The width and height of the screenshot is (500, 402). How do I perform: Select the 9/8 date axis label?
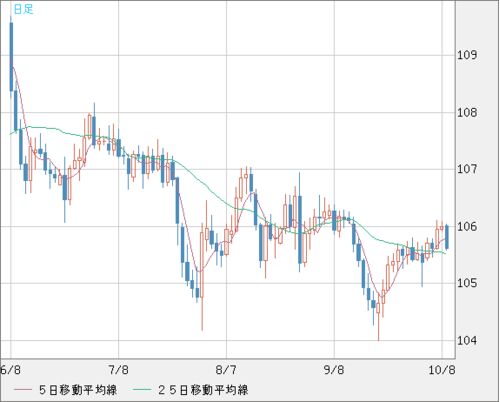334,370
